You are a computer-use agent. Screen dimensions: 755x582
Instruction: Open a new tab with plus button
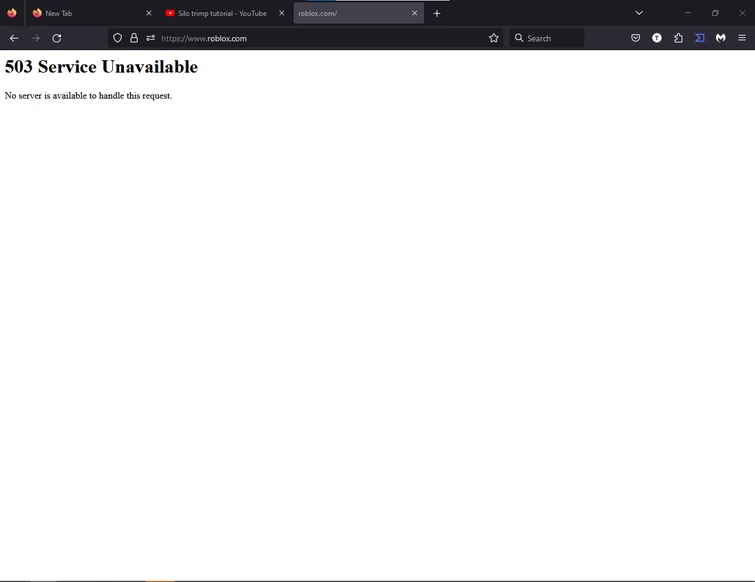coord(437,13)
